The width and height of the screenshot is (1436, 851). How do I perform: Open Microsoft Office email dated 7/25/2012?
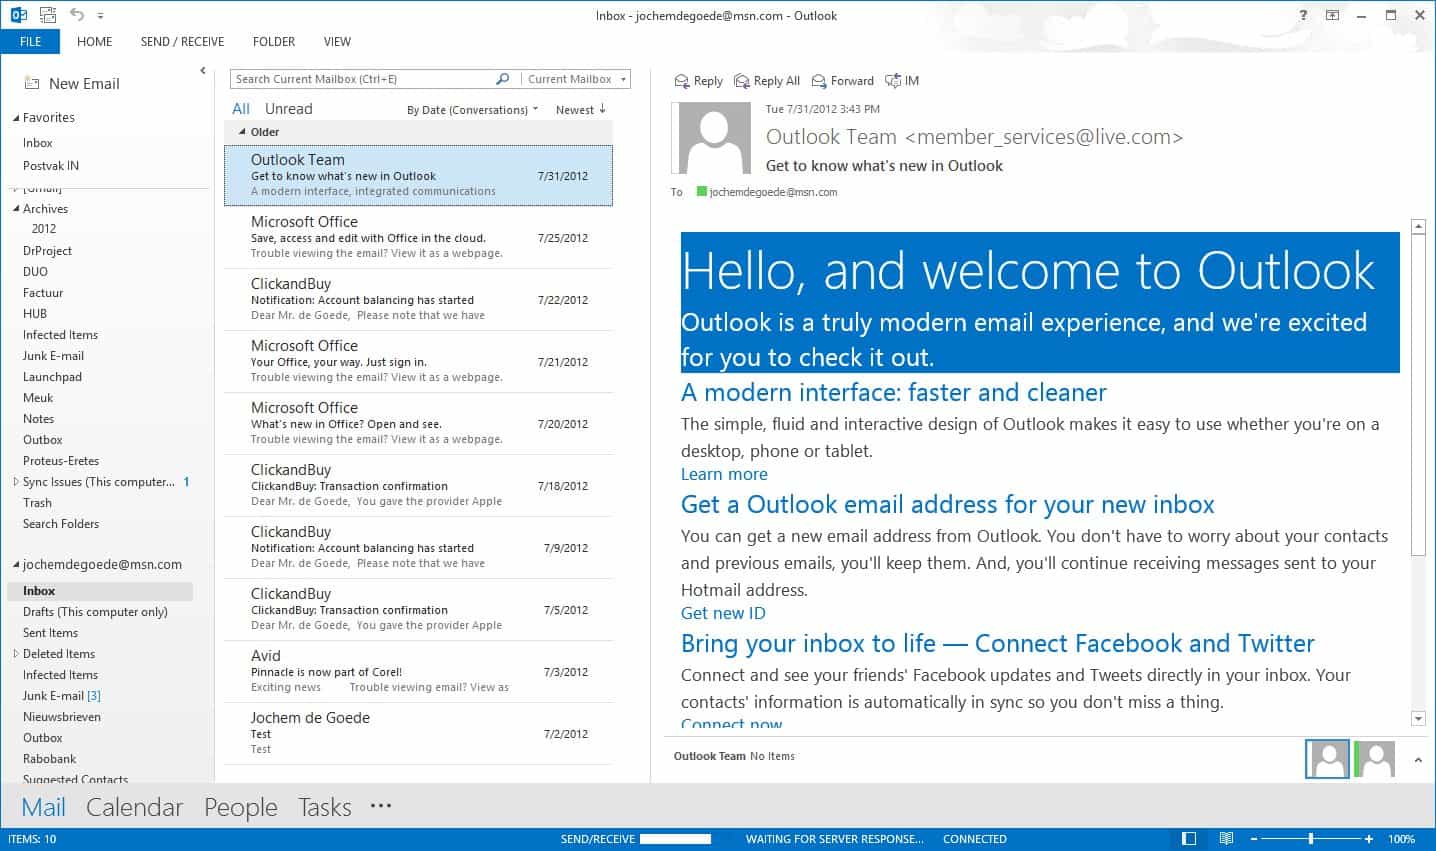point(418,237)
